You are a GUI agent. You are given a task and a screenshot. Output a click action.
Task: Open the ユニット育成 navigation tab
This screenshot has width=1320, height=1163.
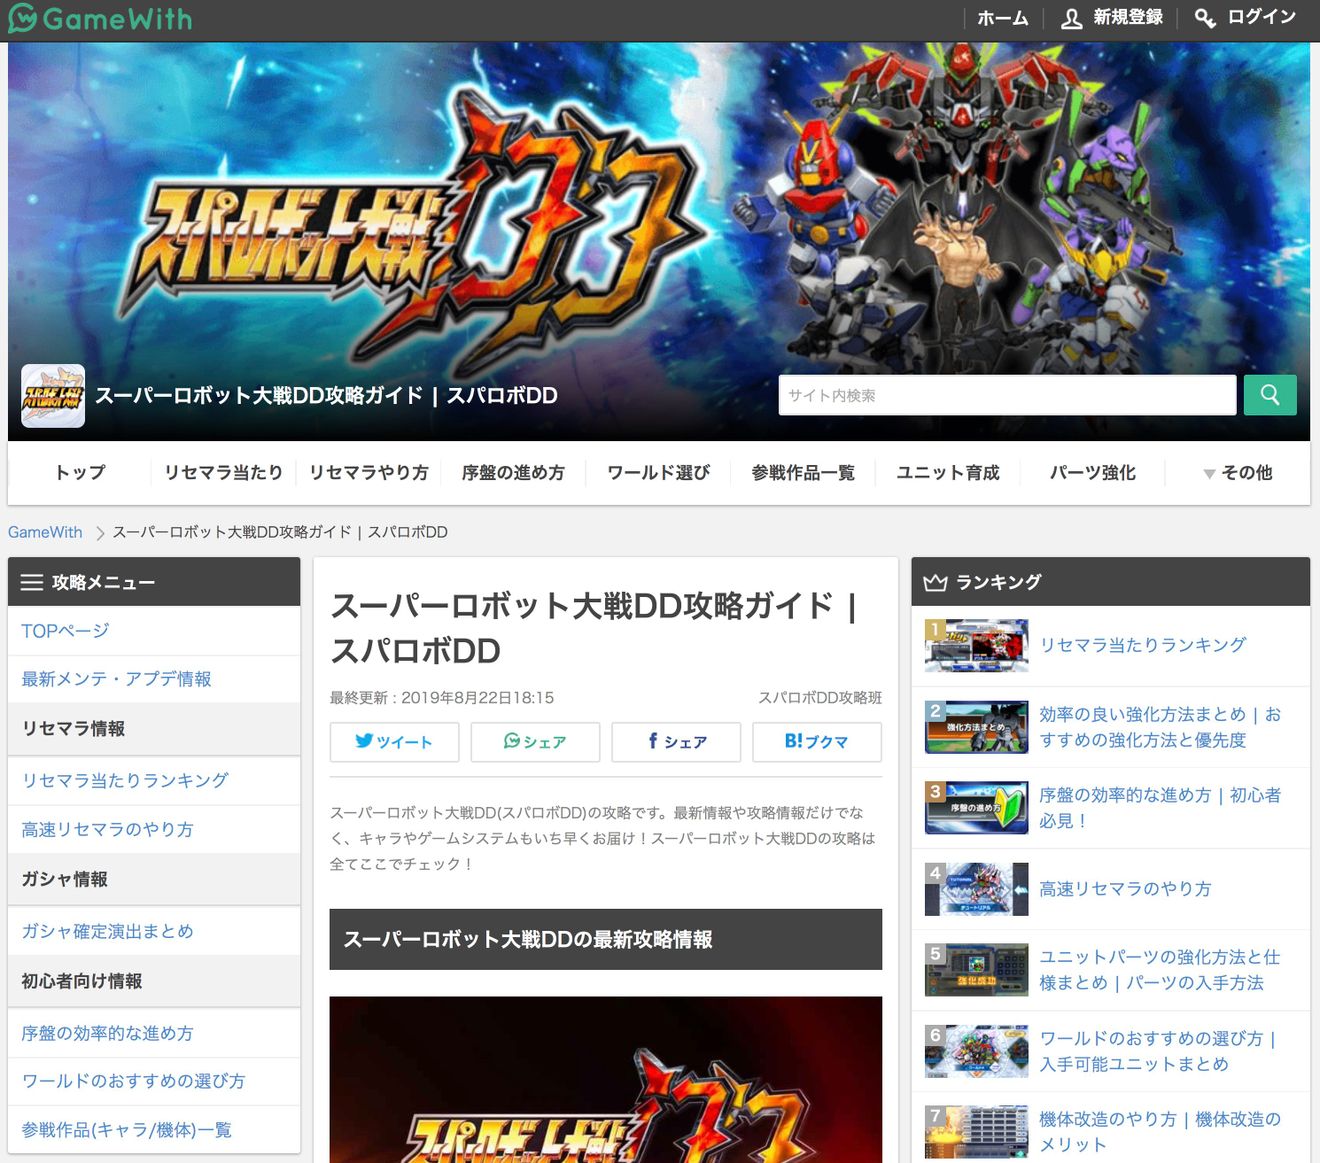pos(948,472)
